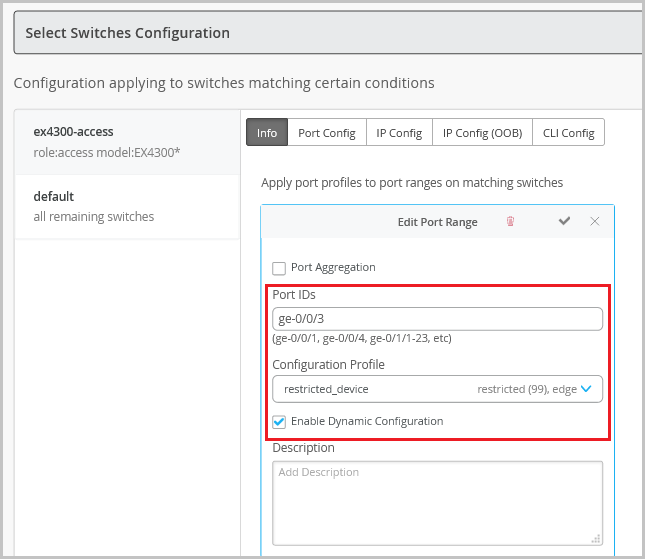This screenshot has height=559, width=645.
Task: Close the Edit Port Range panel
Action: tap(595, 221)
